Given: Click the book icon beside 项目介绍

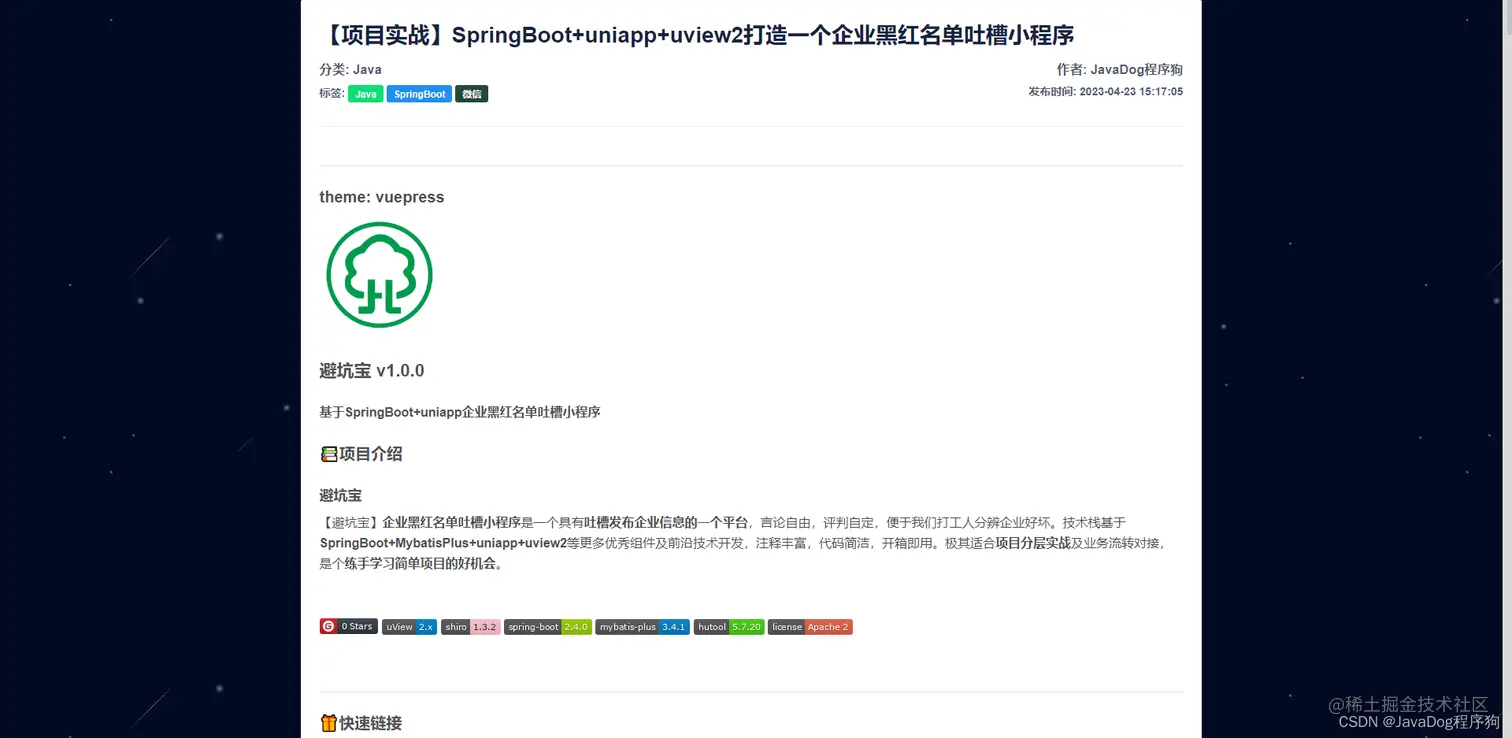Looking at the screenshot, I should pos(329,453).
